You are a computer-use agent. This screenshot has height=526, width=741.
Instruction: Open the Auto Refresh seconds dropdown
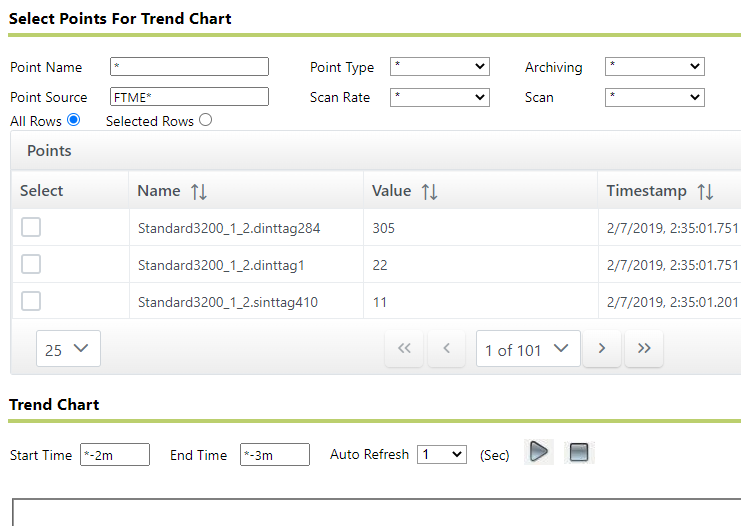442,455
